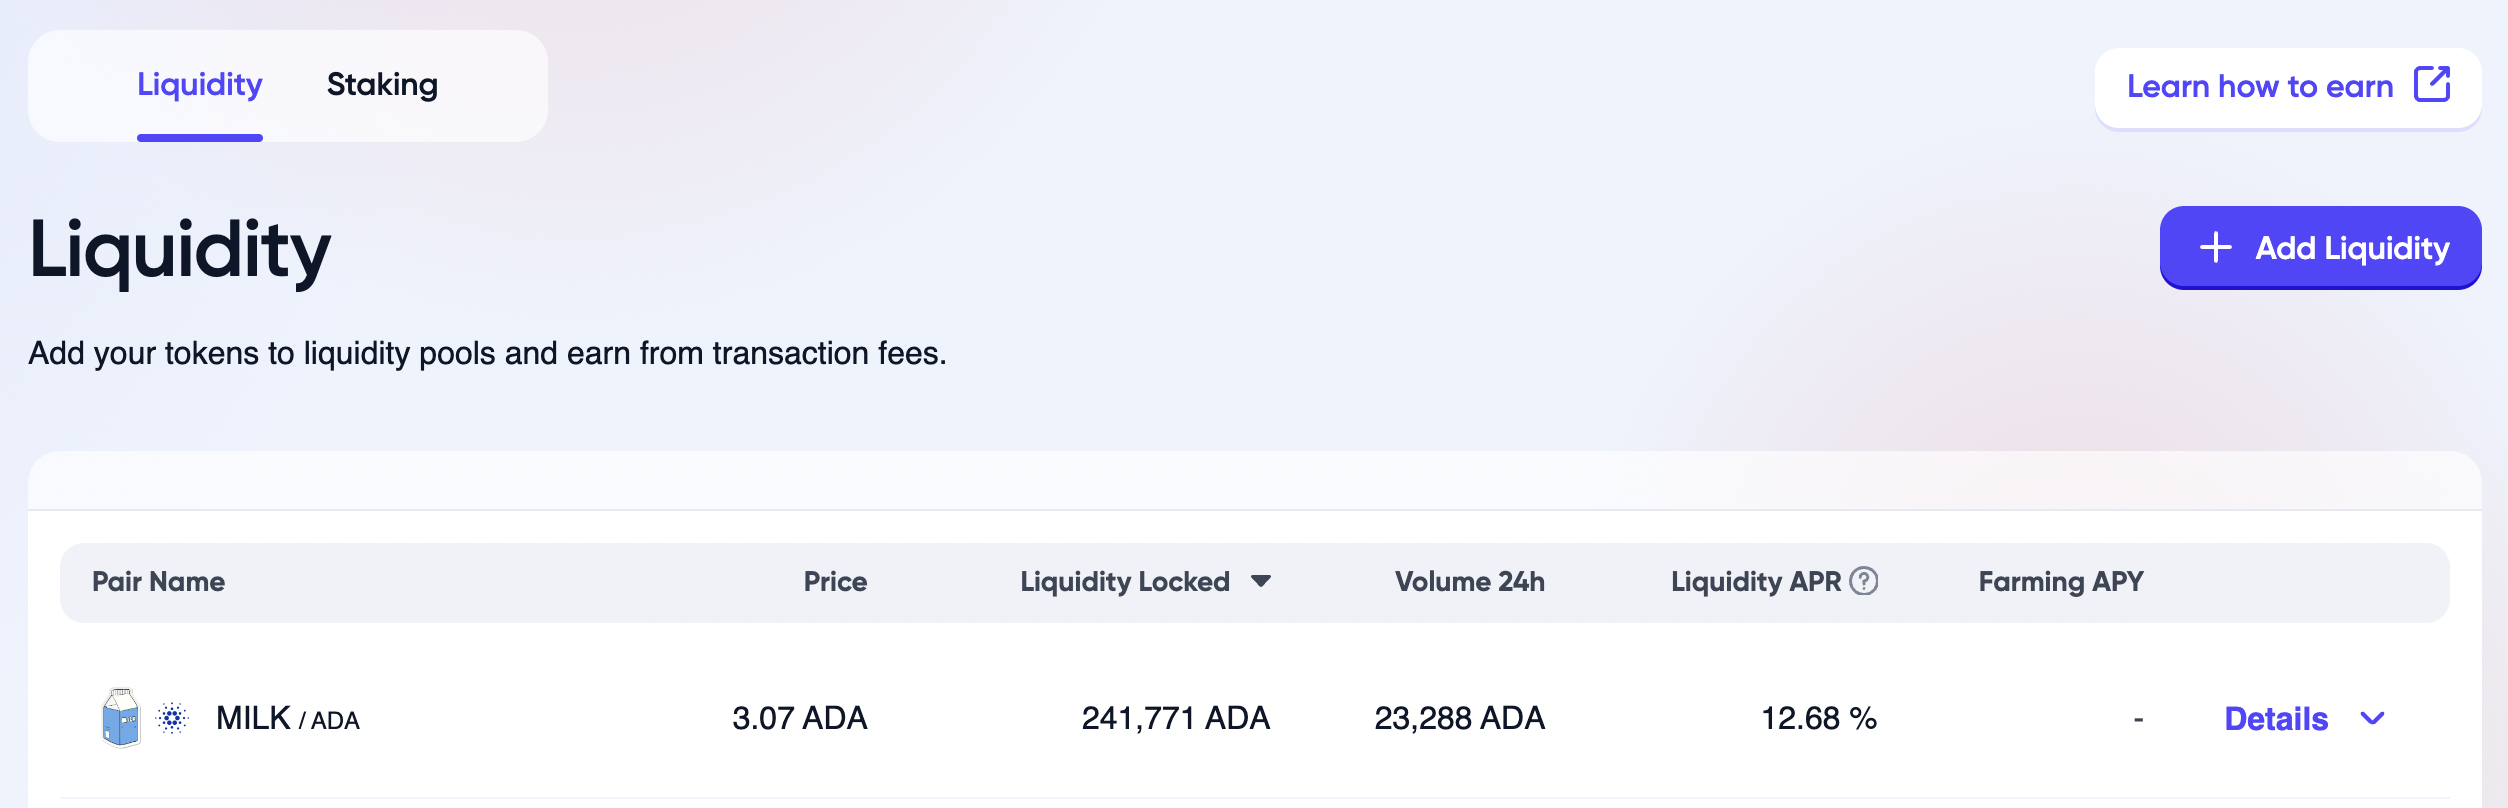Screen dimensions: 2508x808
Task: Click the MILK carton token icon
Action: point(121,718)
